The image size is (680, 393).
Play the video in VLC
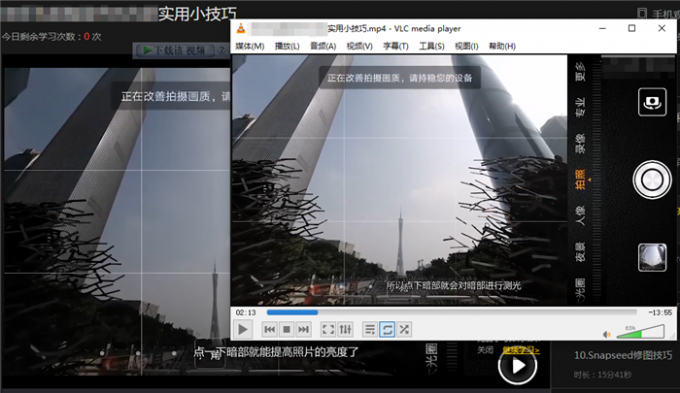tap(243, 330)
